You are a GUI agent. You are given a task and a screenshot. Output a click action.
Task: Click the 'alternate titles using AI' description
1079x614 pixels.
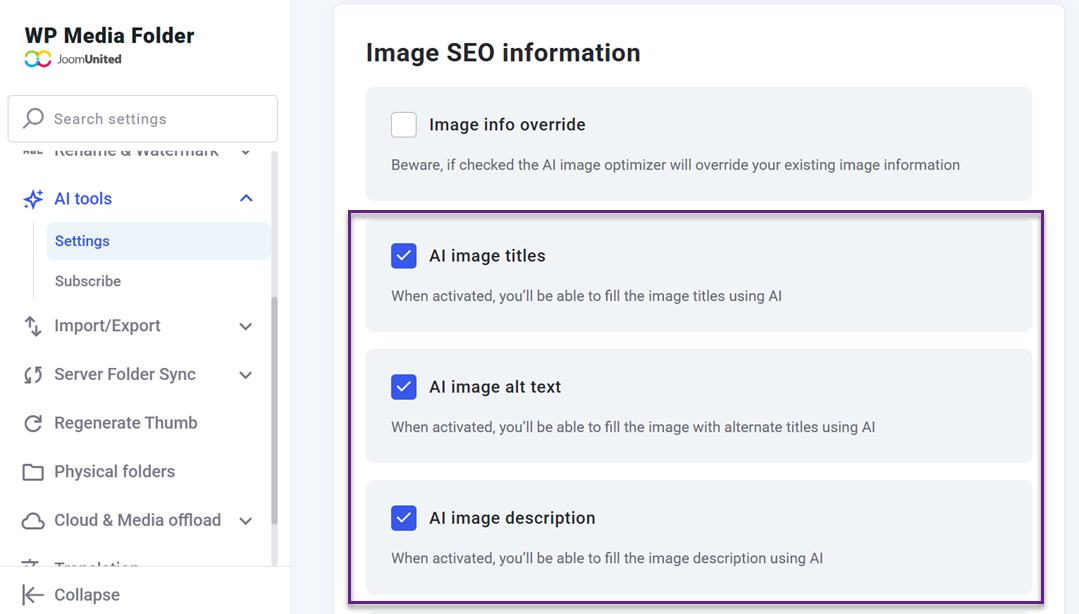pyautogui.click(x=633, y=427)
